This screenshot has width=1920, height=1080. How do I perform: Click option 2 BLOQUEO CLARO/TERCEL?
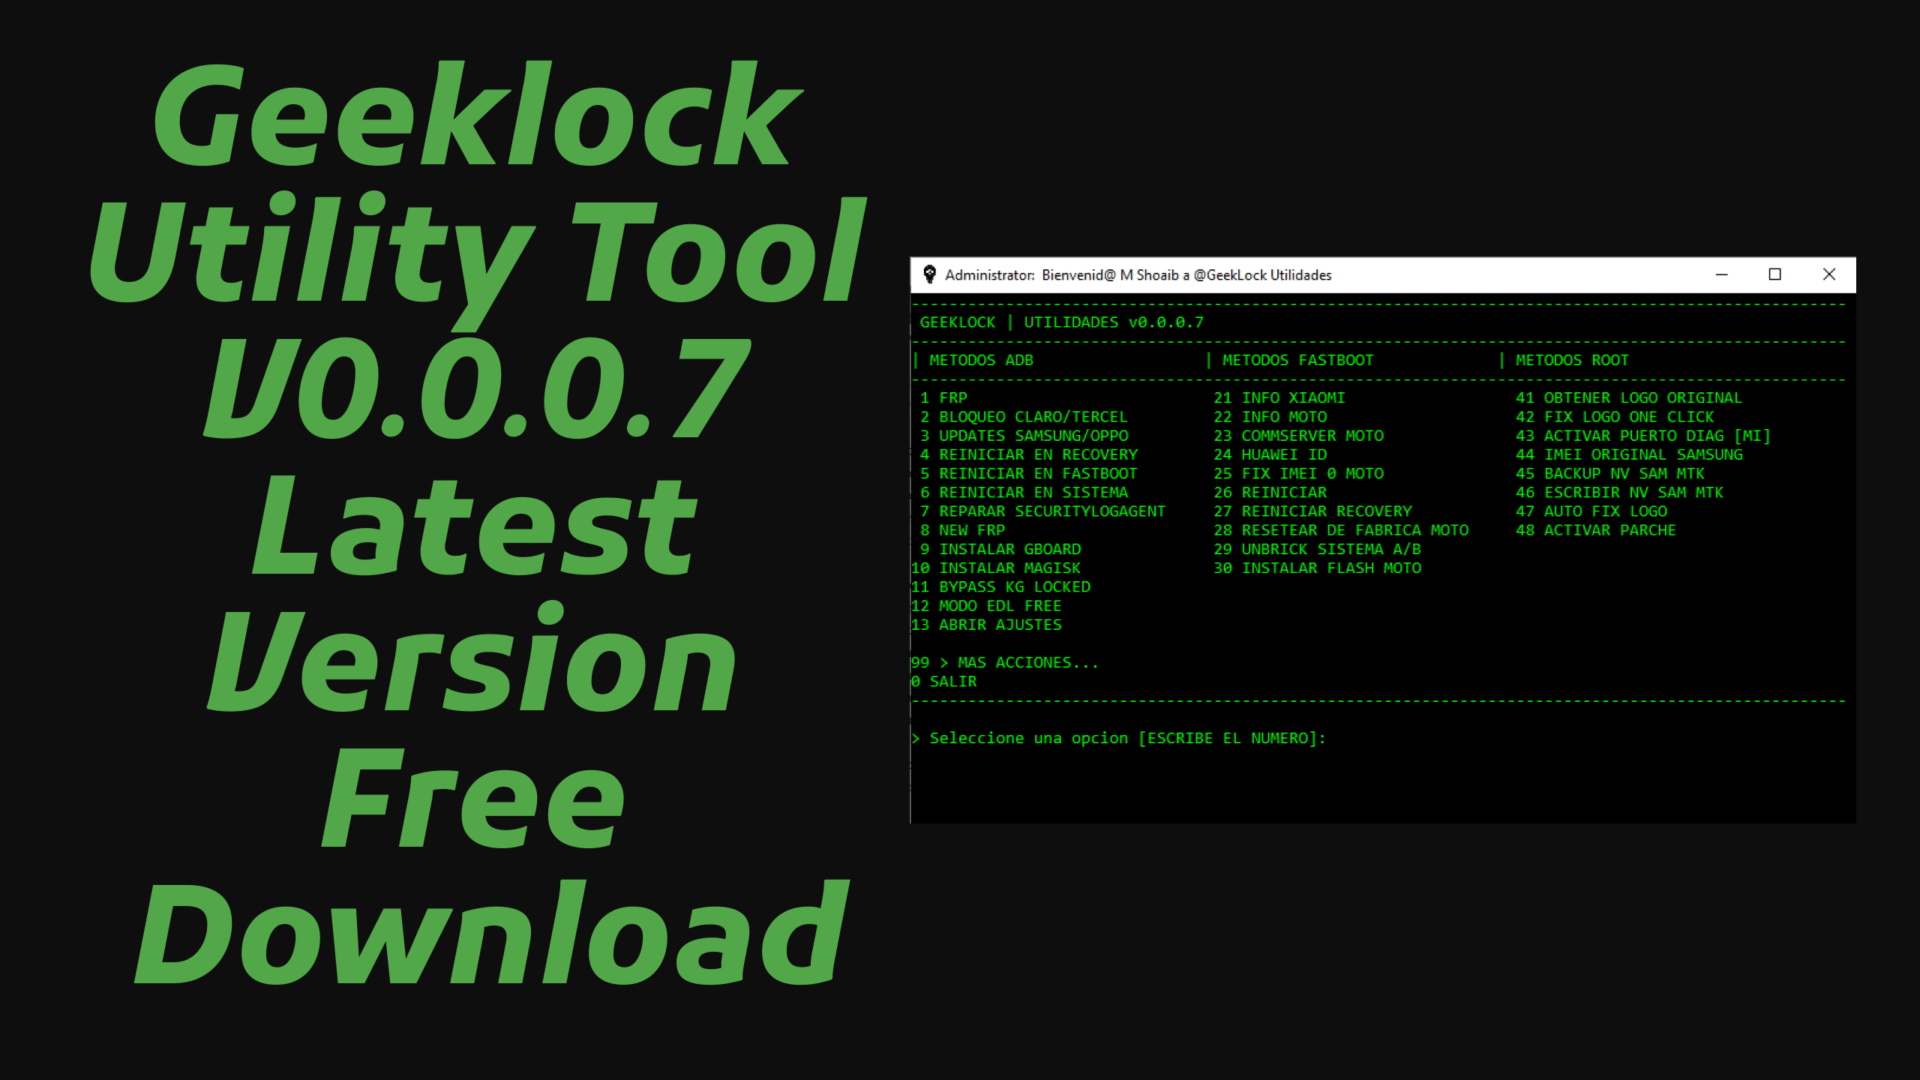[1026, 416]
